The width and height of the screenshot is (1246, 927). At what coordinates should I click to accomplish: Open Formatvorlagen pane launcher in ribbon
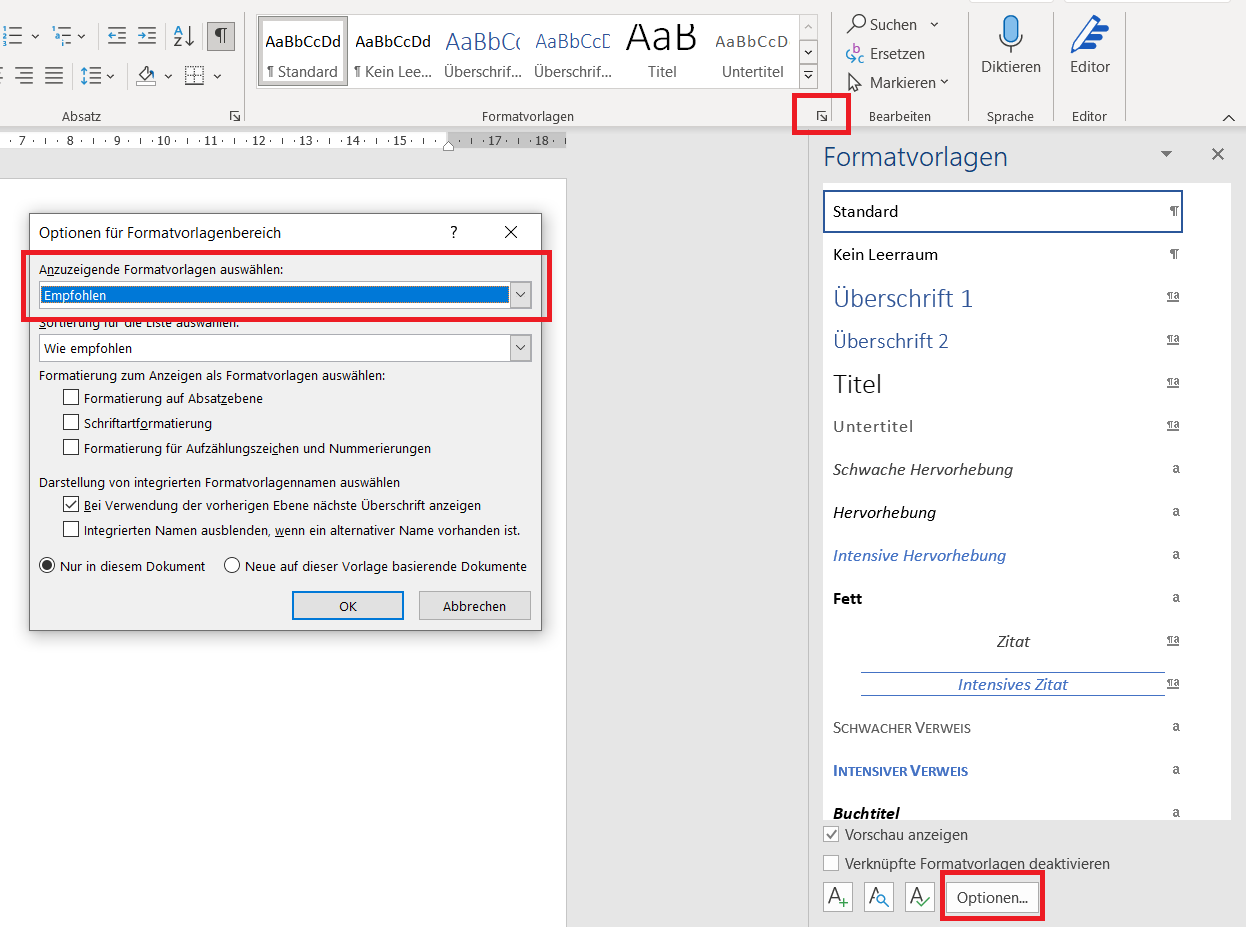pyautogui.click(x=821, y=116)
